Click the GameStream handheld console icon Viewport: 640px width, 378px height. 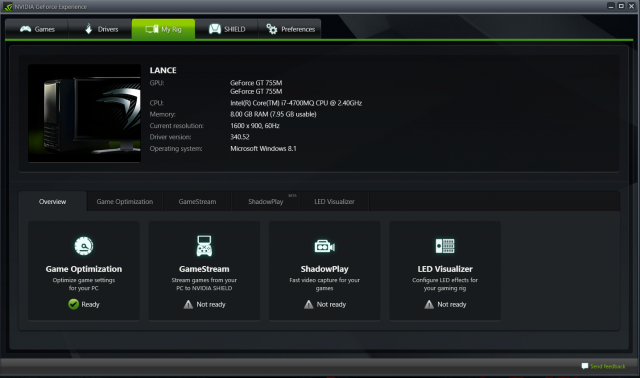coord(204,246)
